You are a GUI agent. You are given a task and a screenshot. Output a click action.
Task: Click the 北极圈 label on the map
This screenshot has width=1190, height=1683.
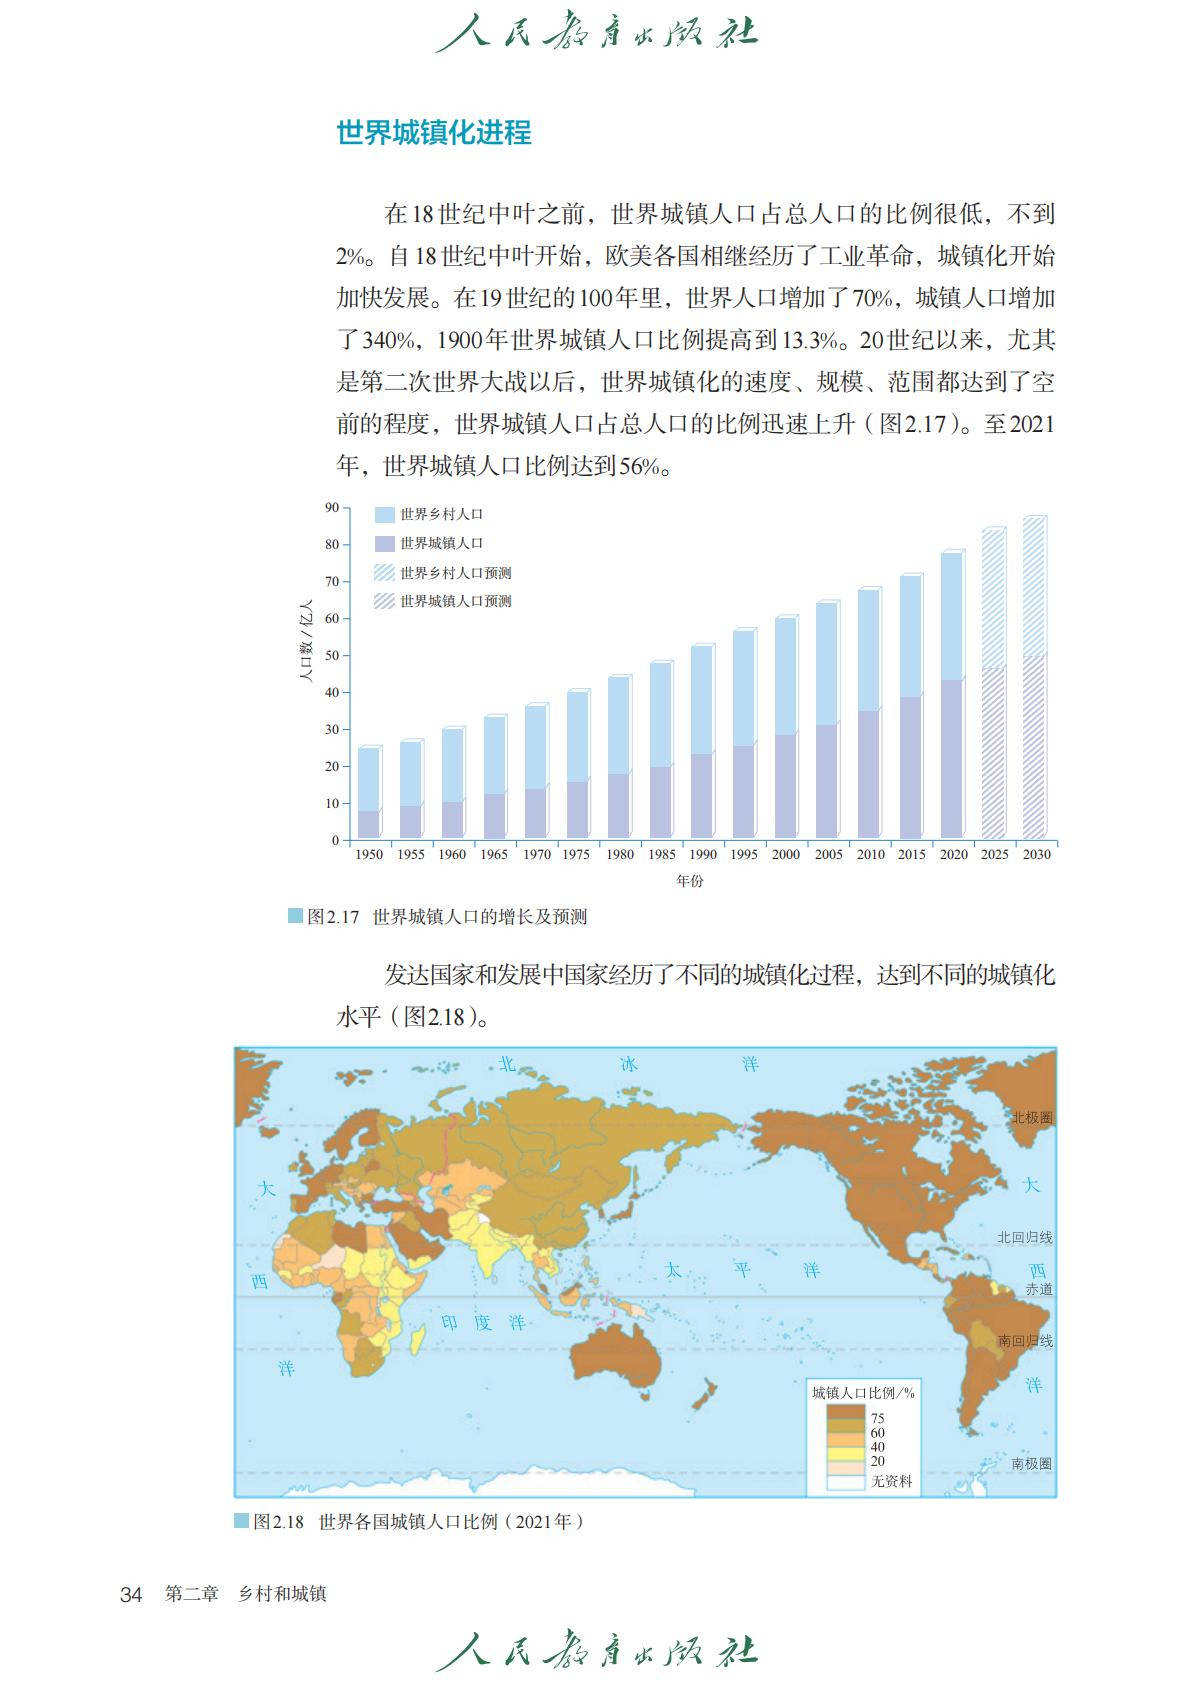coord(1031,1118)
